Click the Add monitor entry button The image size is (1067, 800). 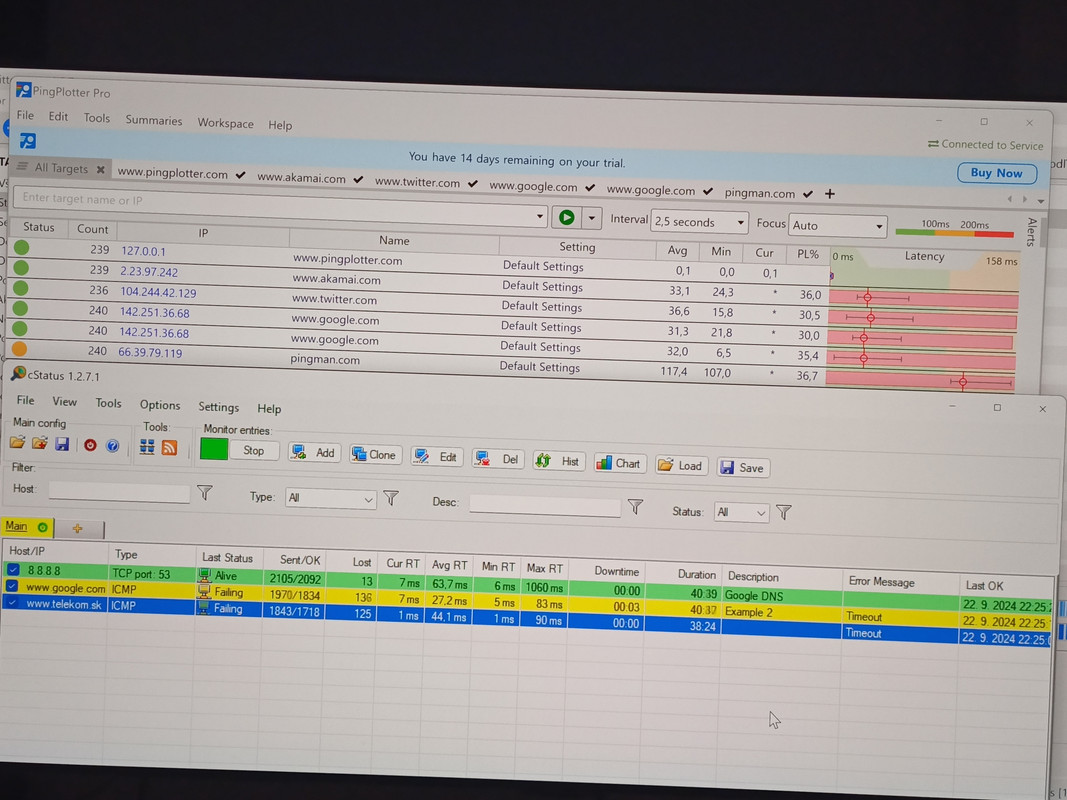pos(314,453)
